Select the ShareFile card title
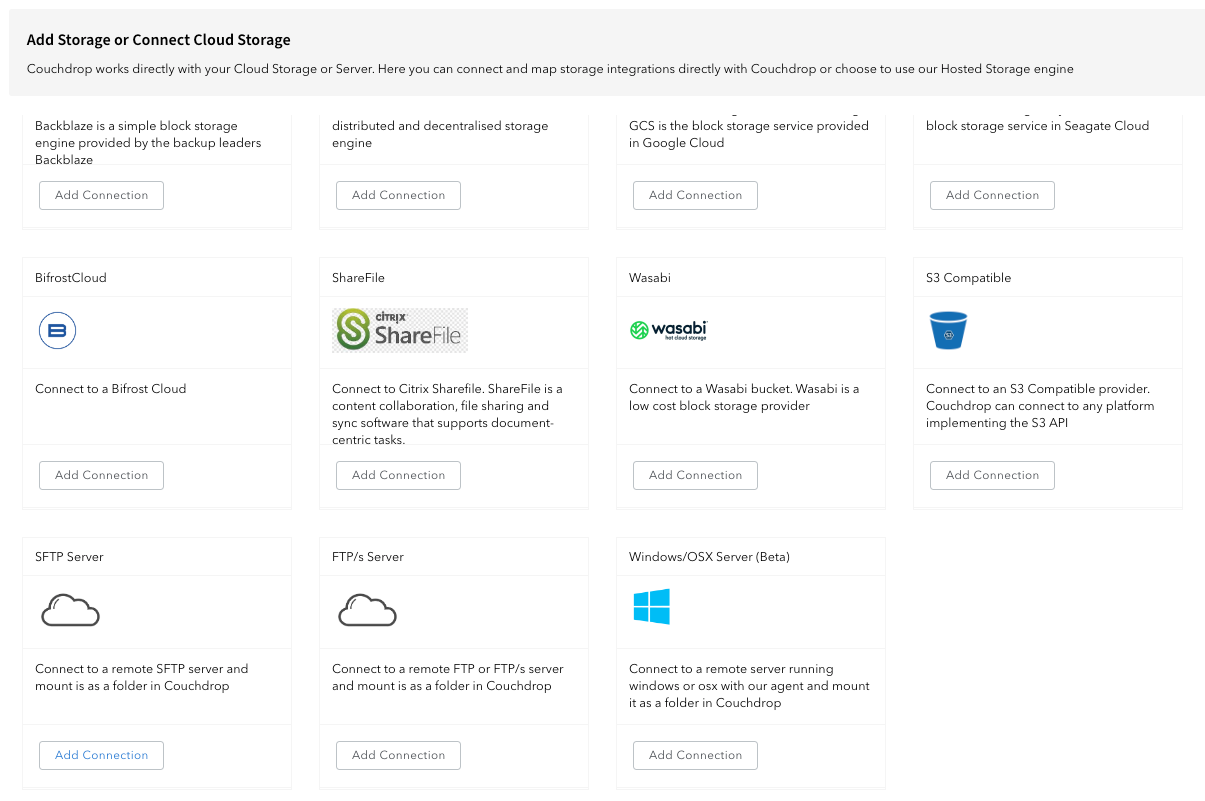 click(358, 278)
